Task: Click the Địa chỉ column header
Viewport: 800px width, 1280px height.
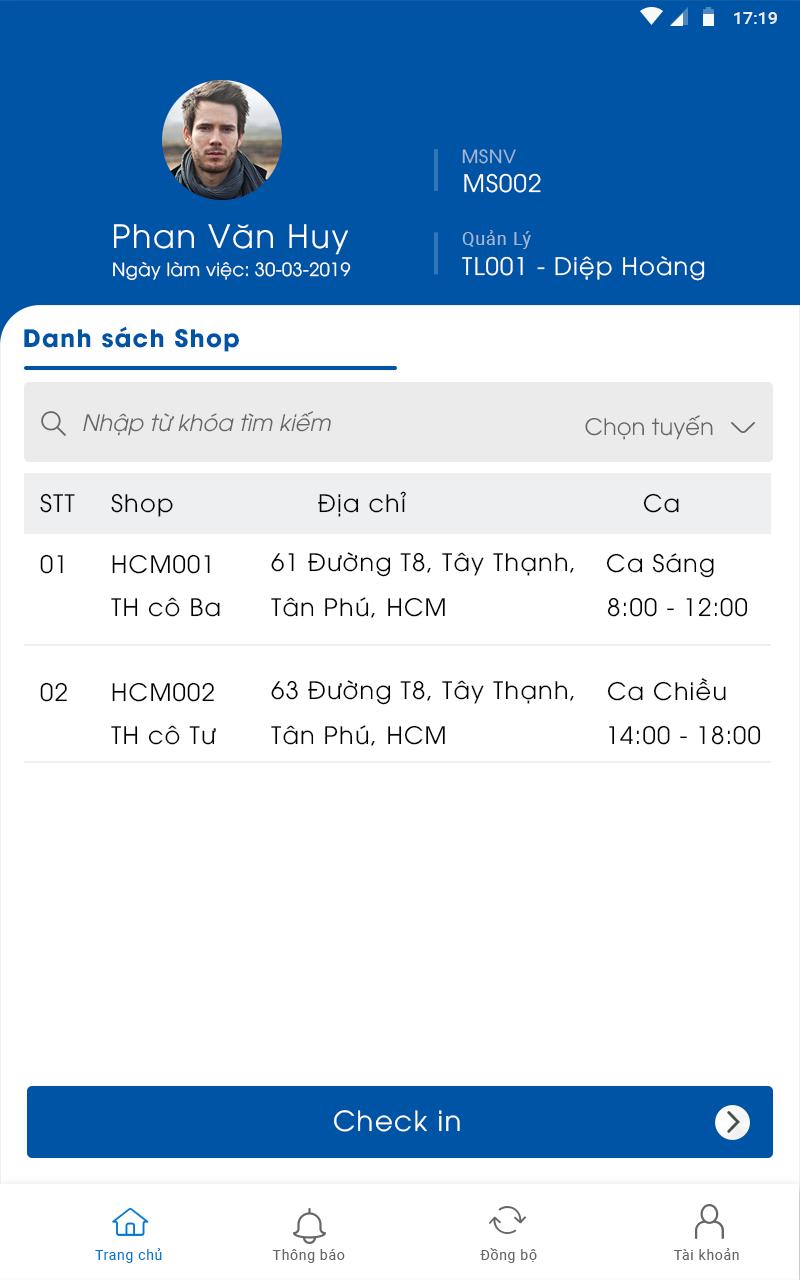Action: click(x=362, y=503)
